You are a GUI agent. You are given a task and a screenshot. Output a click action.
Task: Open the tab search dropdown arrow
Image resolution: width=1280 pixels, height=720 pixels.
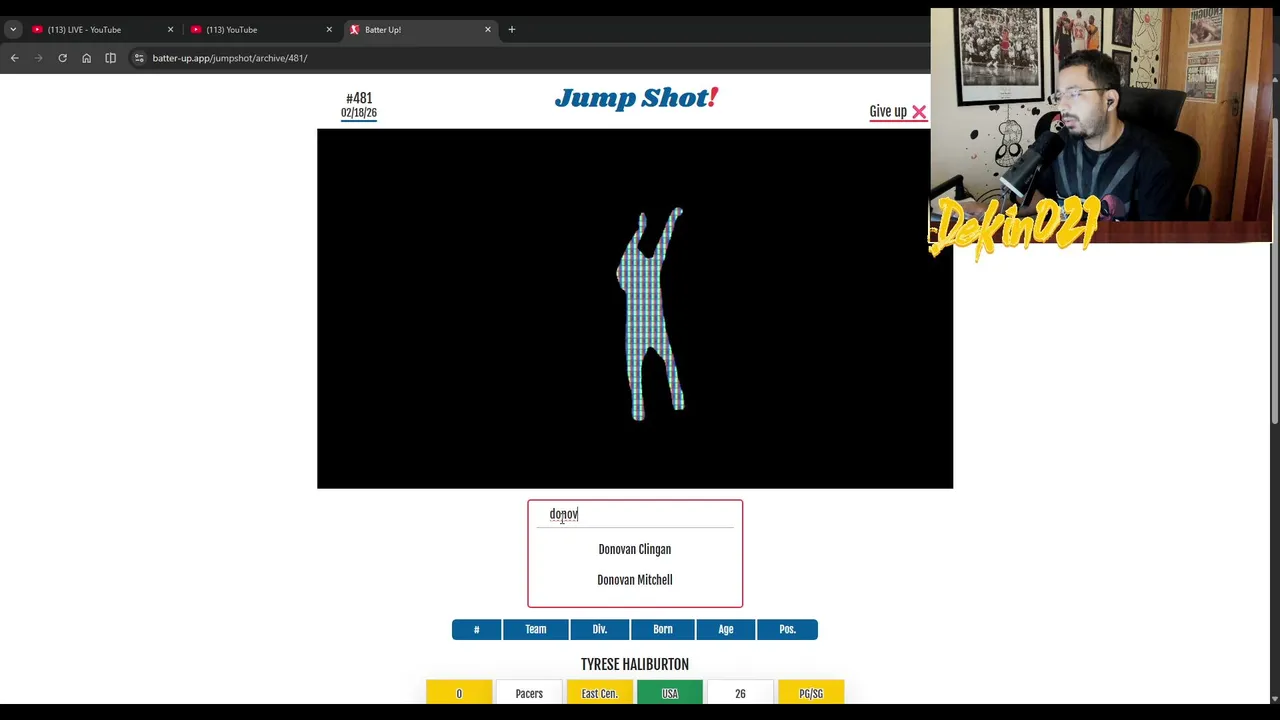click(13, 29)
